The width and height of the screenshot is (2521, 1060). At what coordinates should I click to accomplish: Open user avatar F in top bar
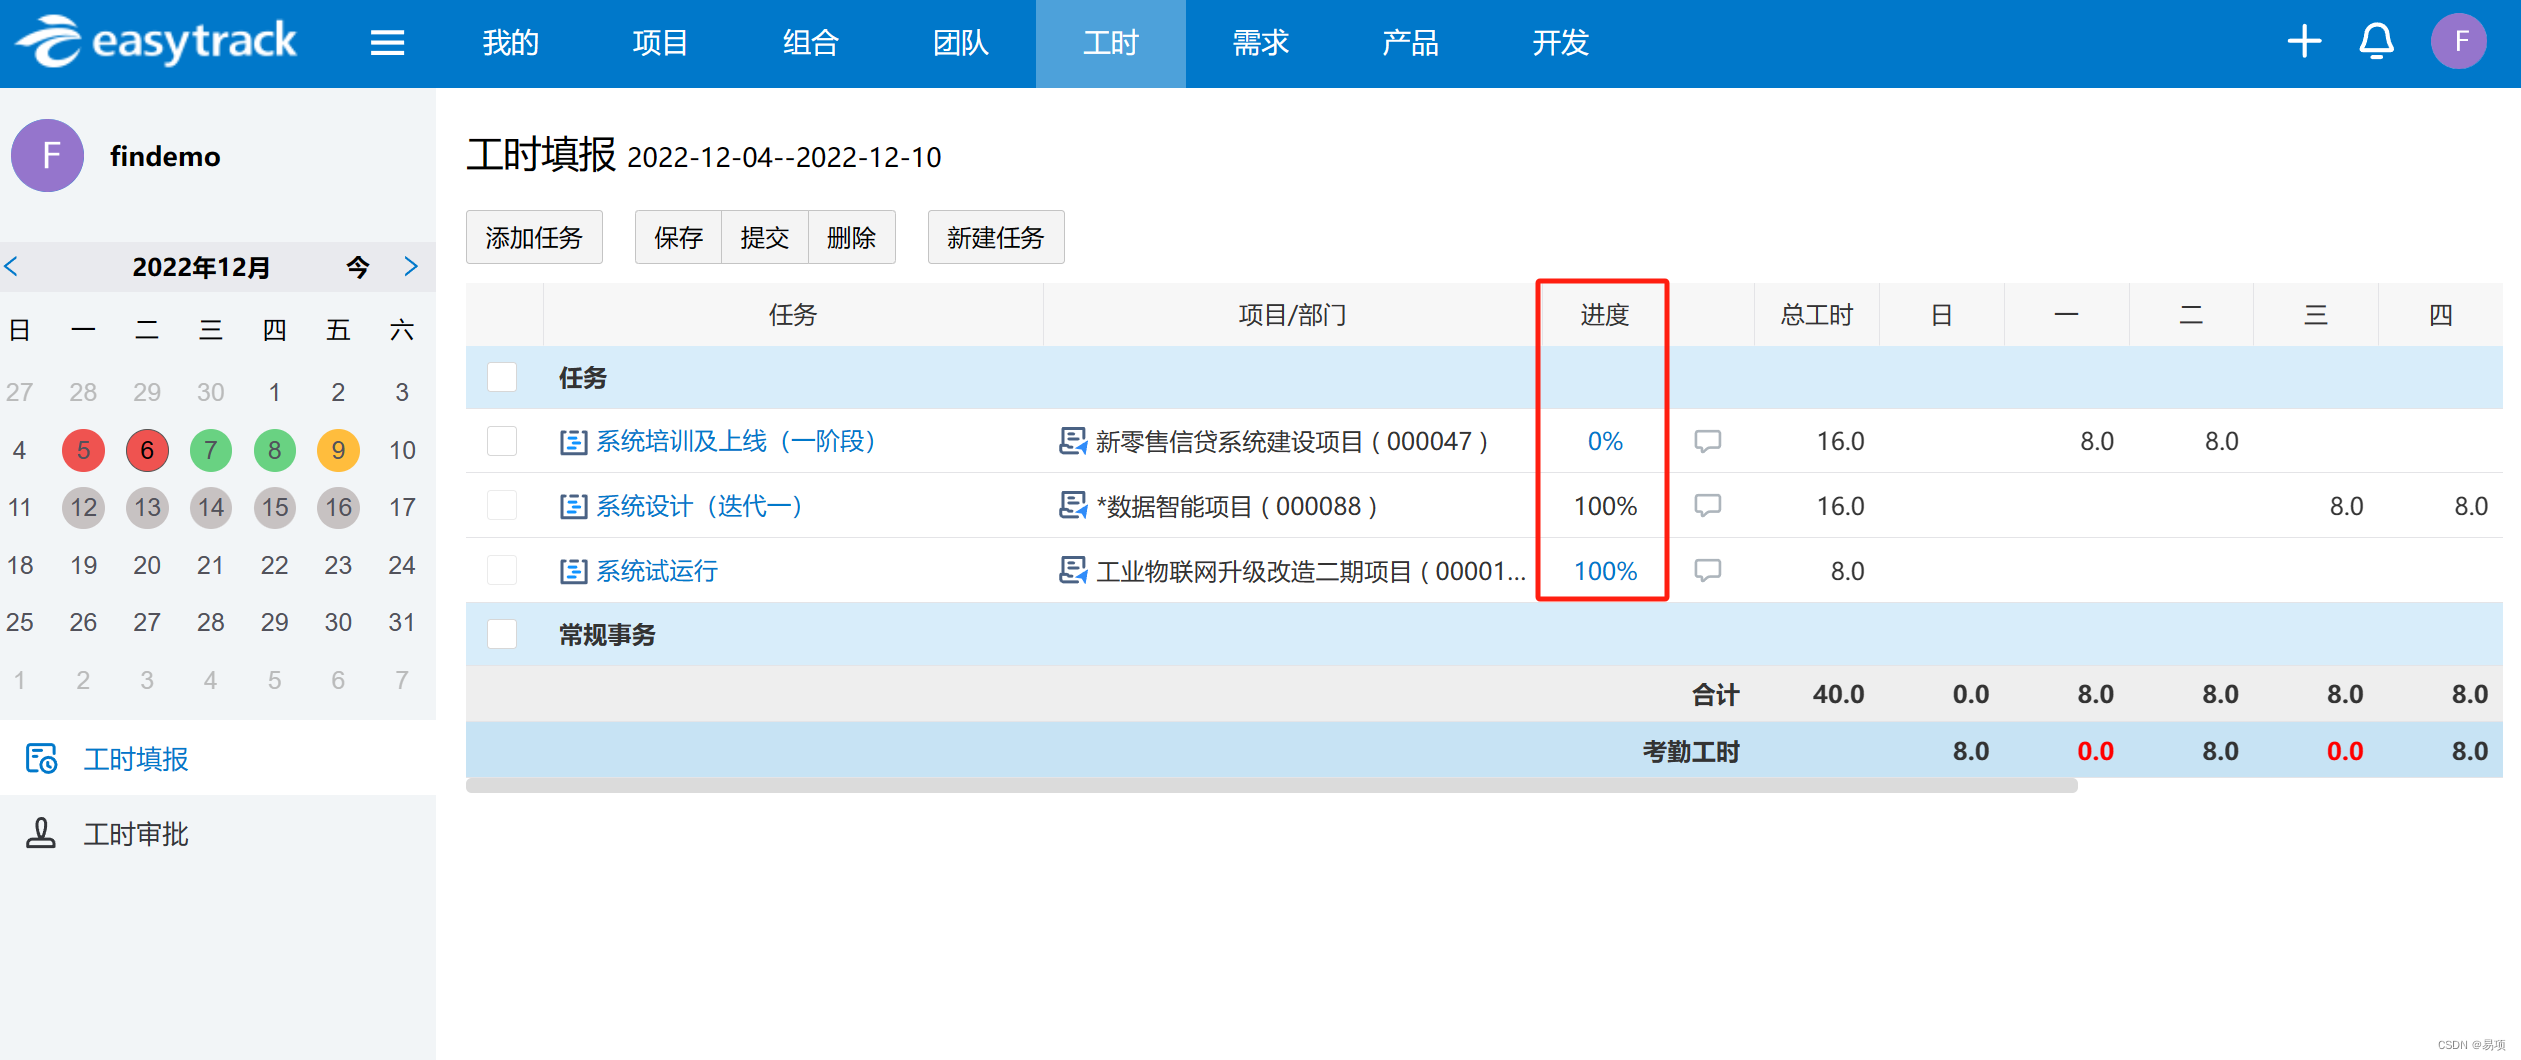tap(2459, 42)
